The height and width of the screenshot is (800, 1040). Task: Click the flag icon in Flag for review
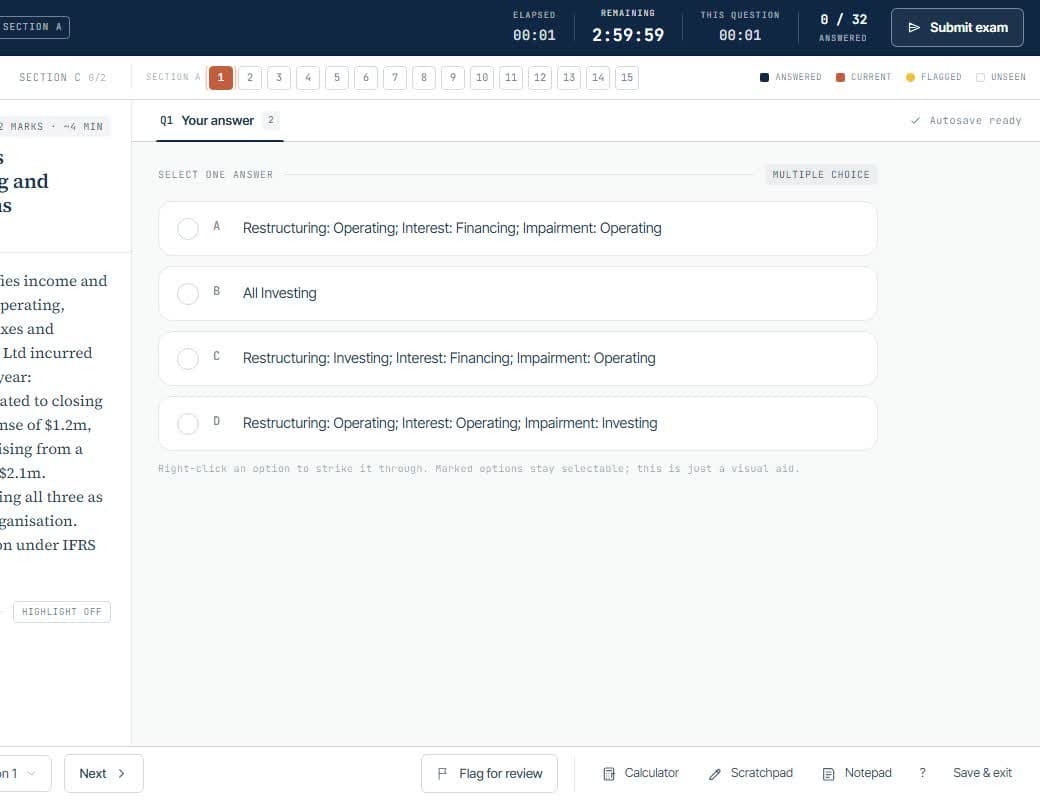[x=442, y=773]
